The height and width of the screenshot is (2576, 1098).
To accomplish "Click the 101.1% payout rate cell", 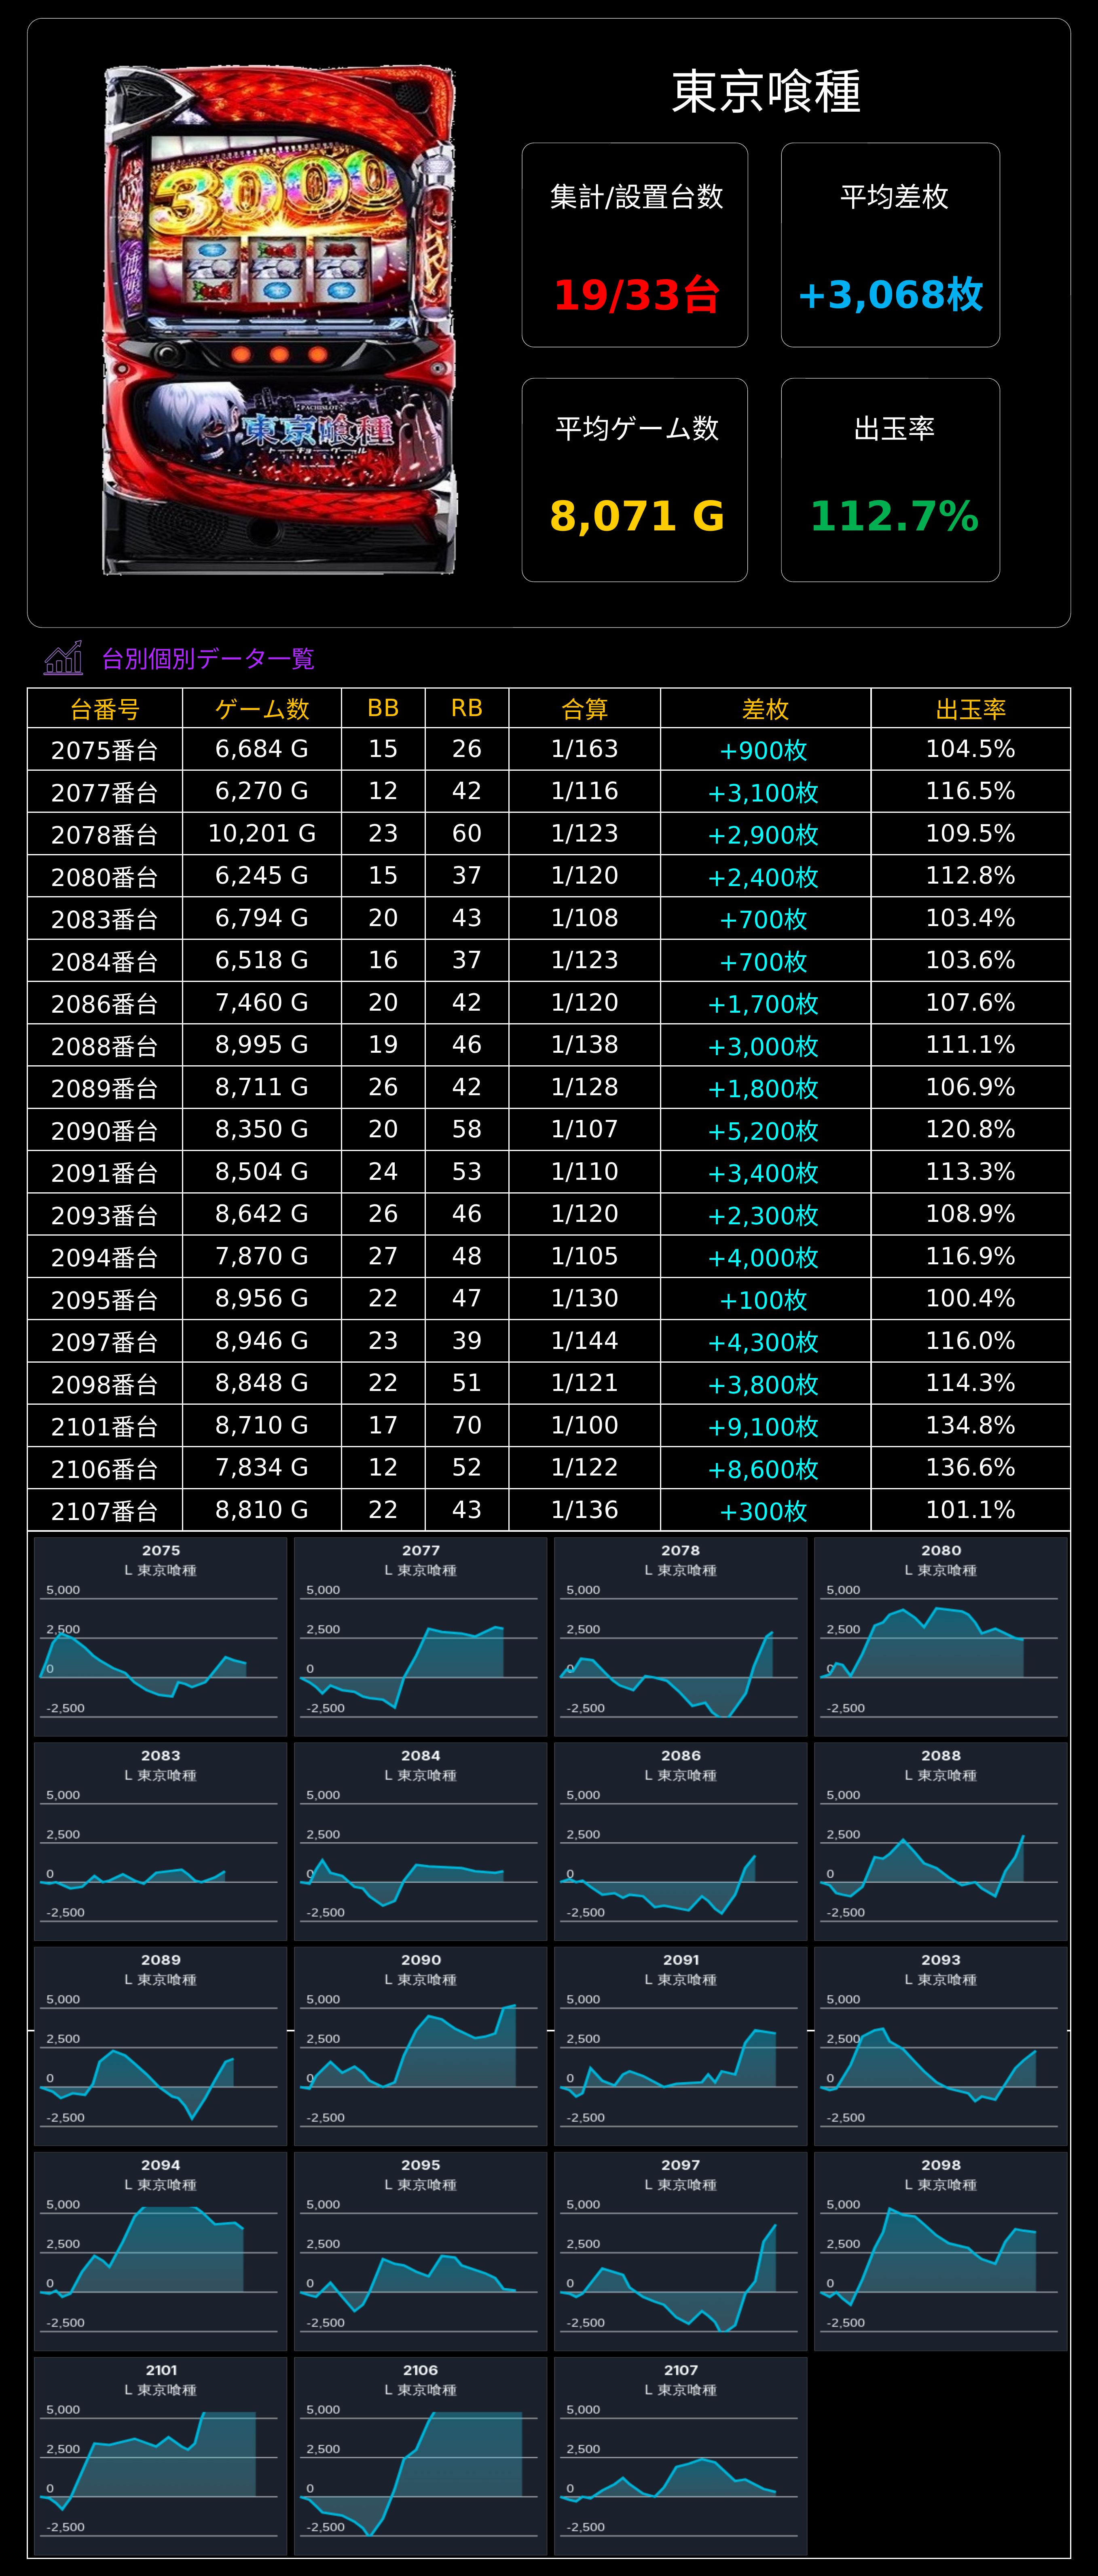I will (x=971, y=1510).
